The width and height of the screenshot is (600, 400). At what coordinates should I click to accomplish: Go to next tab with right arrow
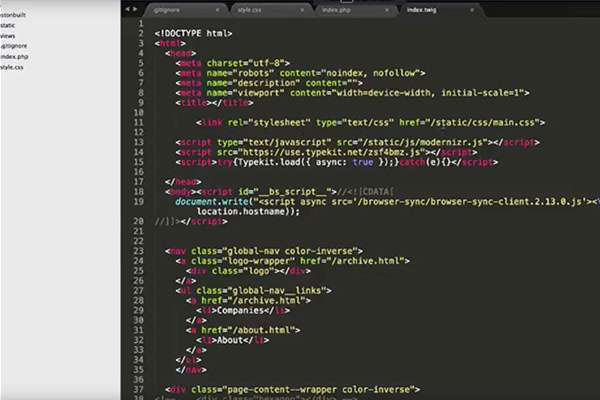[x=135, y=9]
